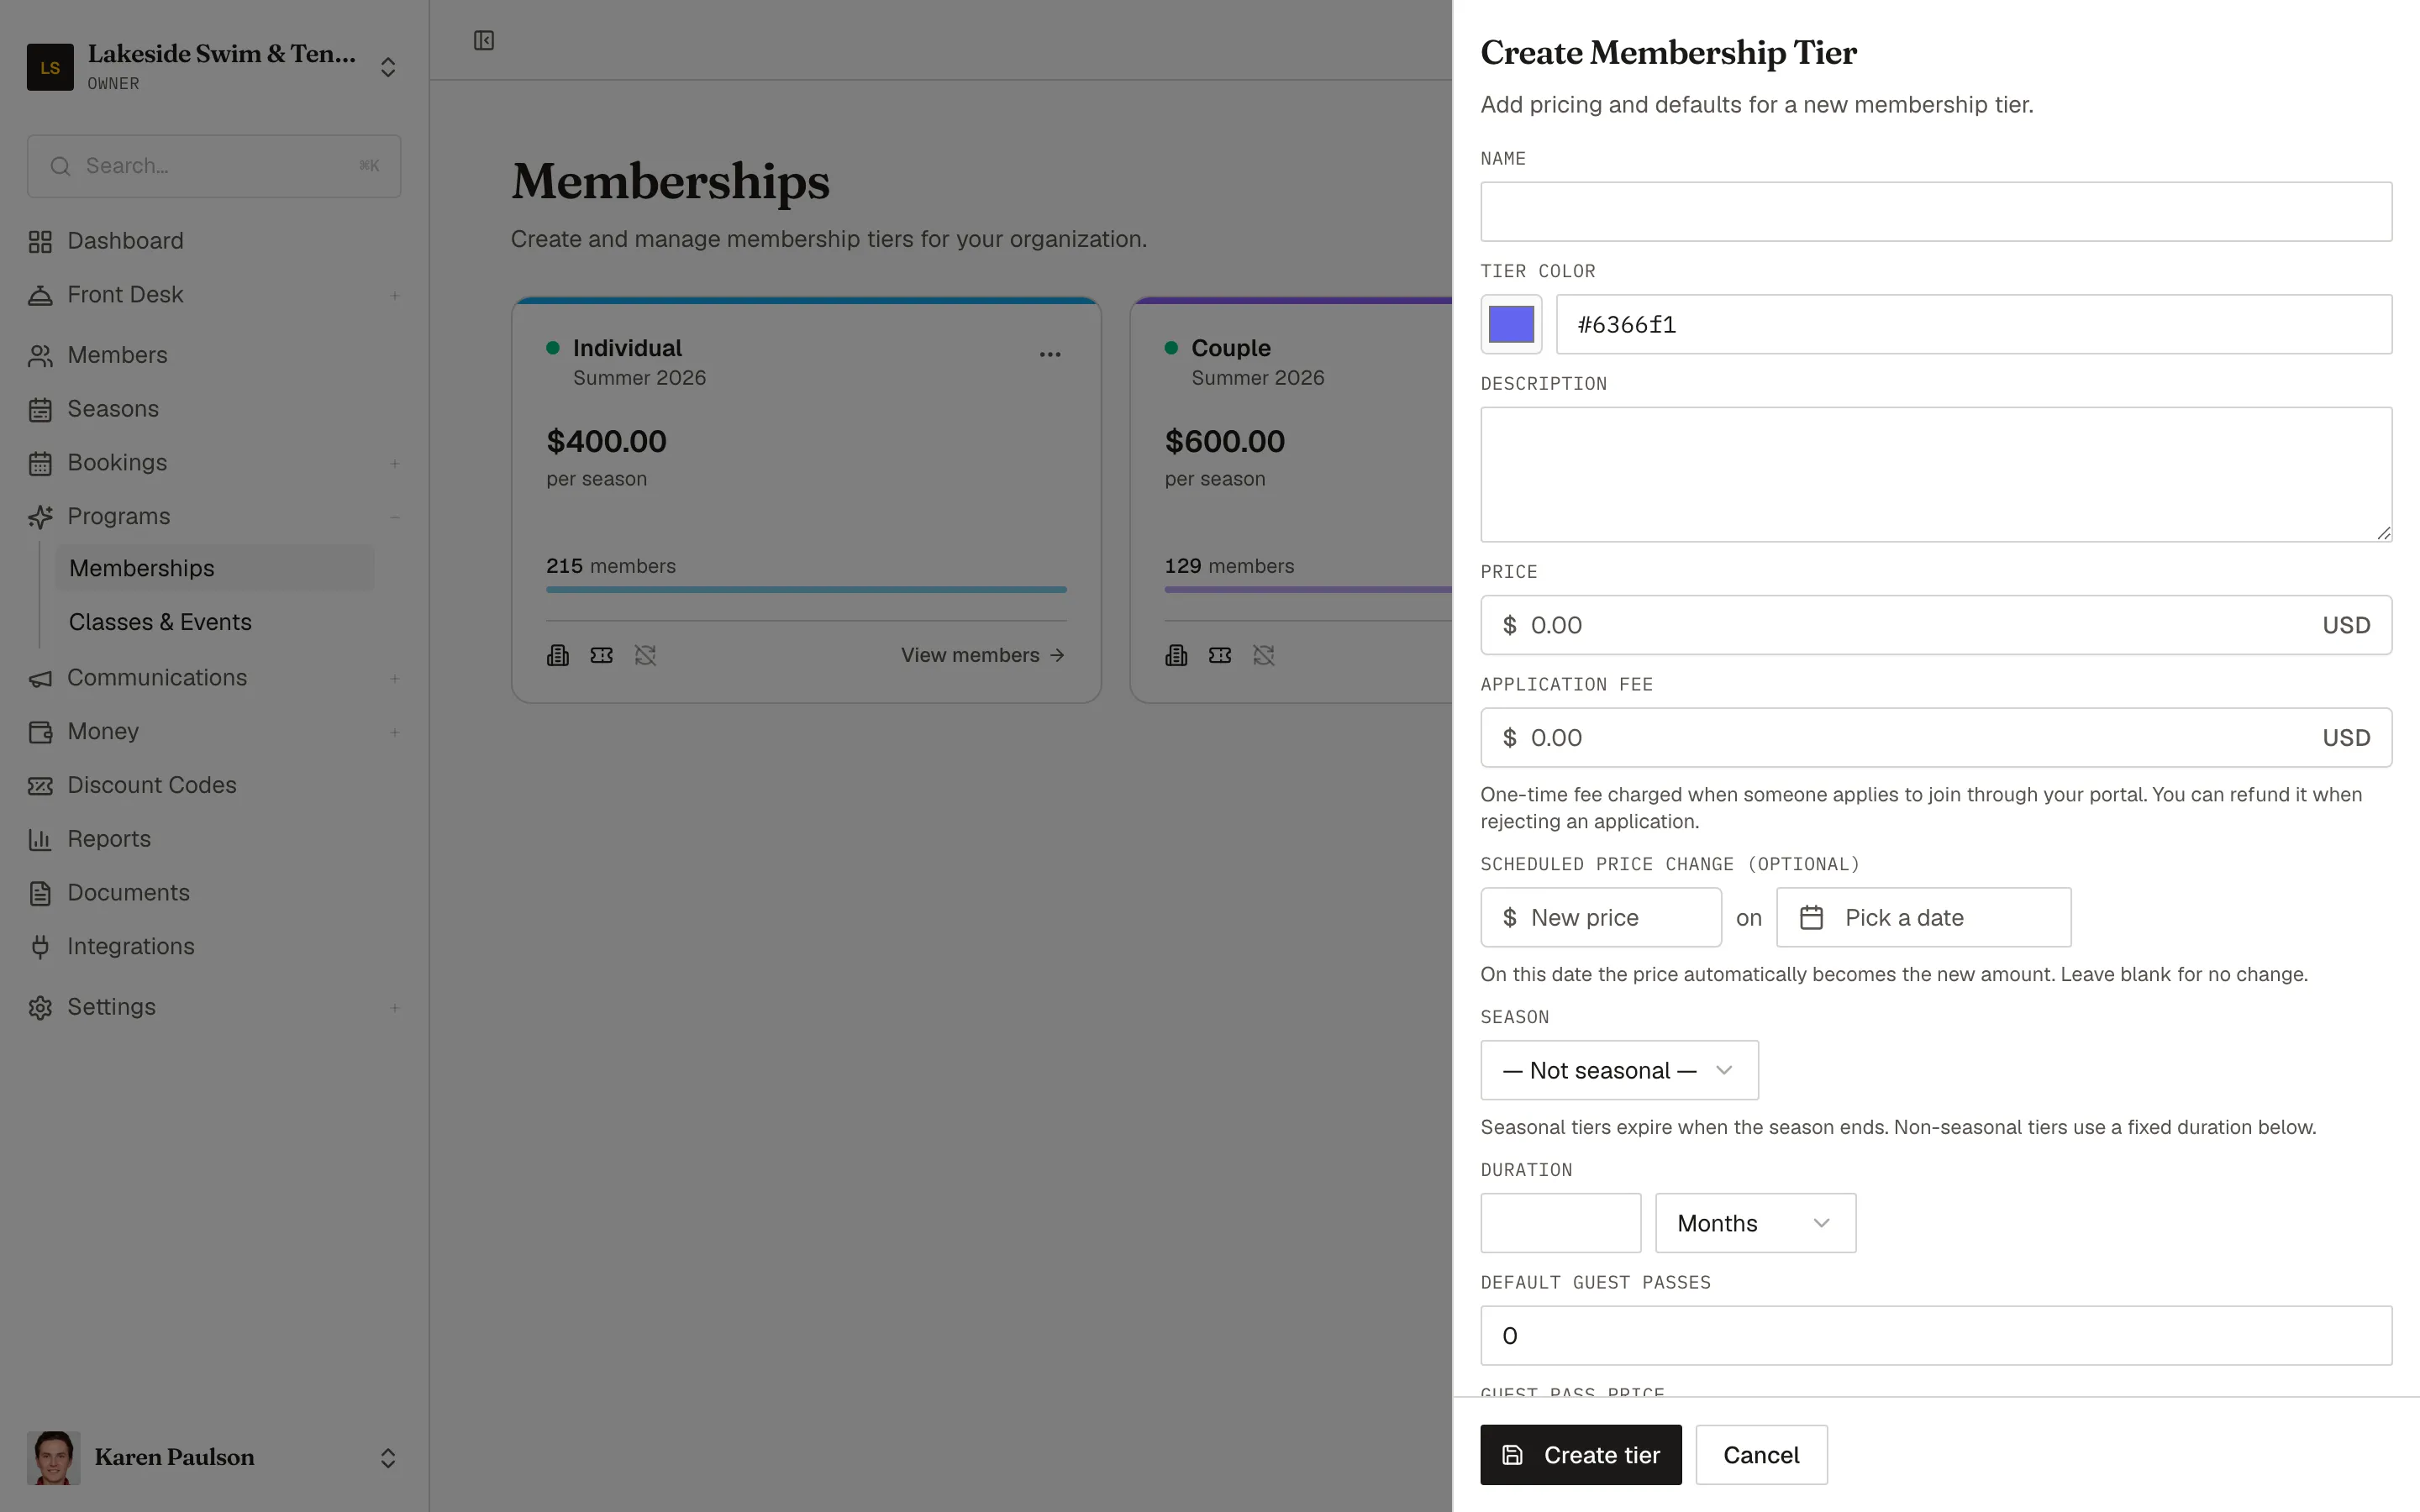Click the $400.00 price text

(x=606, y=441)
